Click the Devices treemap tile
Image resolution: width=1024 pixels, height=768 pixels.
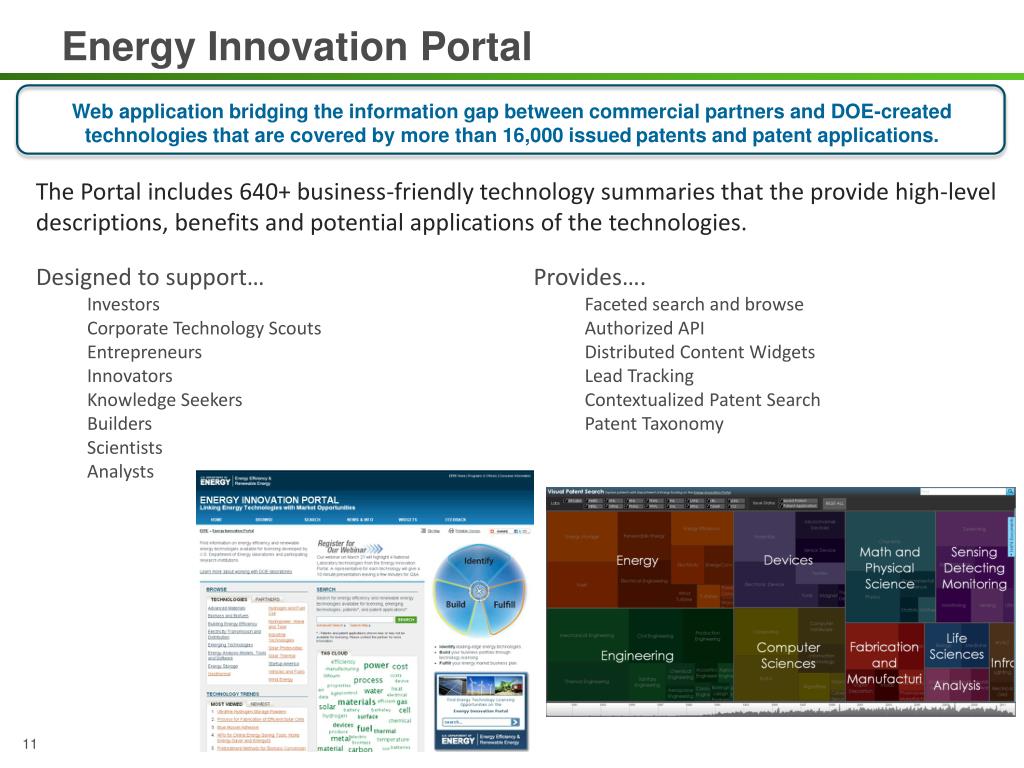788,560
